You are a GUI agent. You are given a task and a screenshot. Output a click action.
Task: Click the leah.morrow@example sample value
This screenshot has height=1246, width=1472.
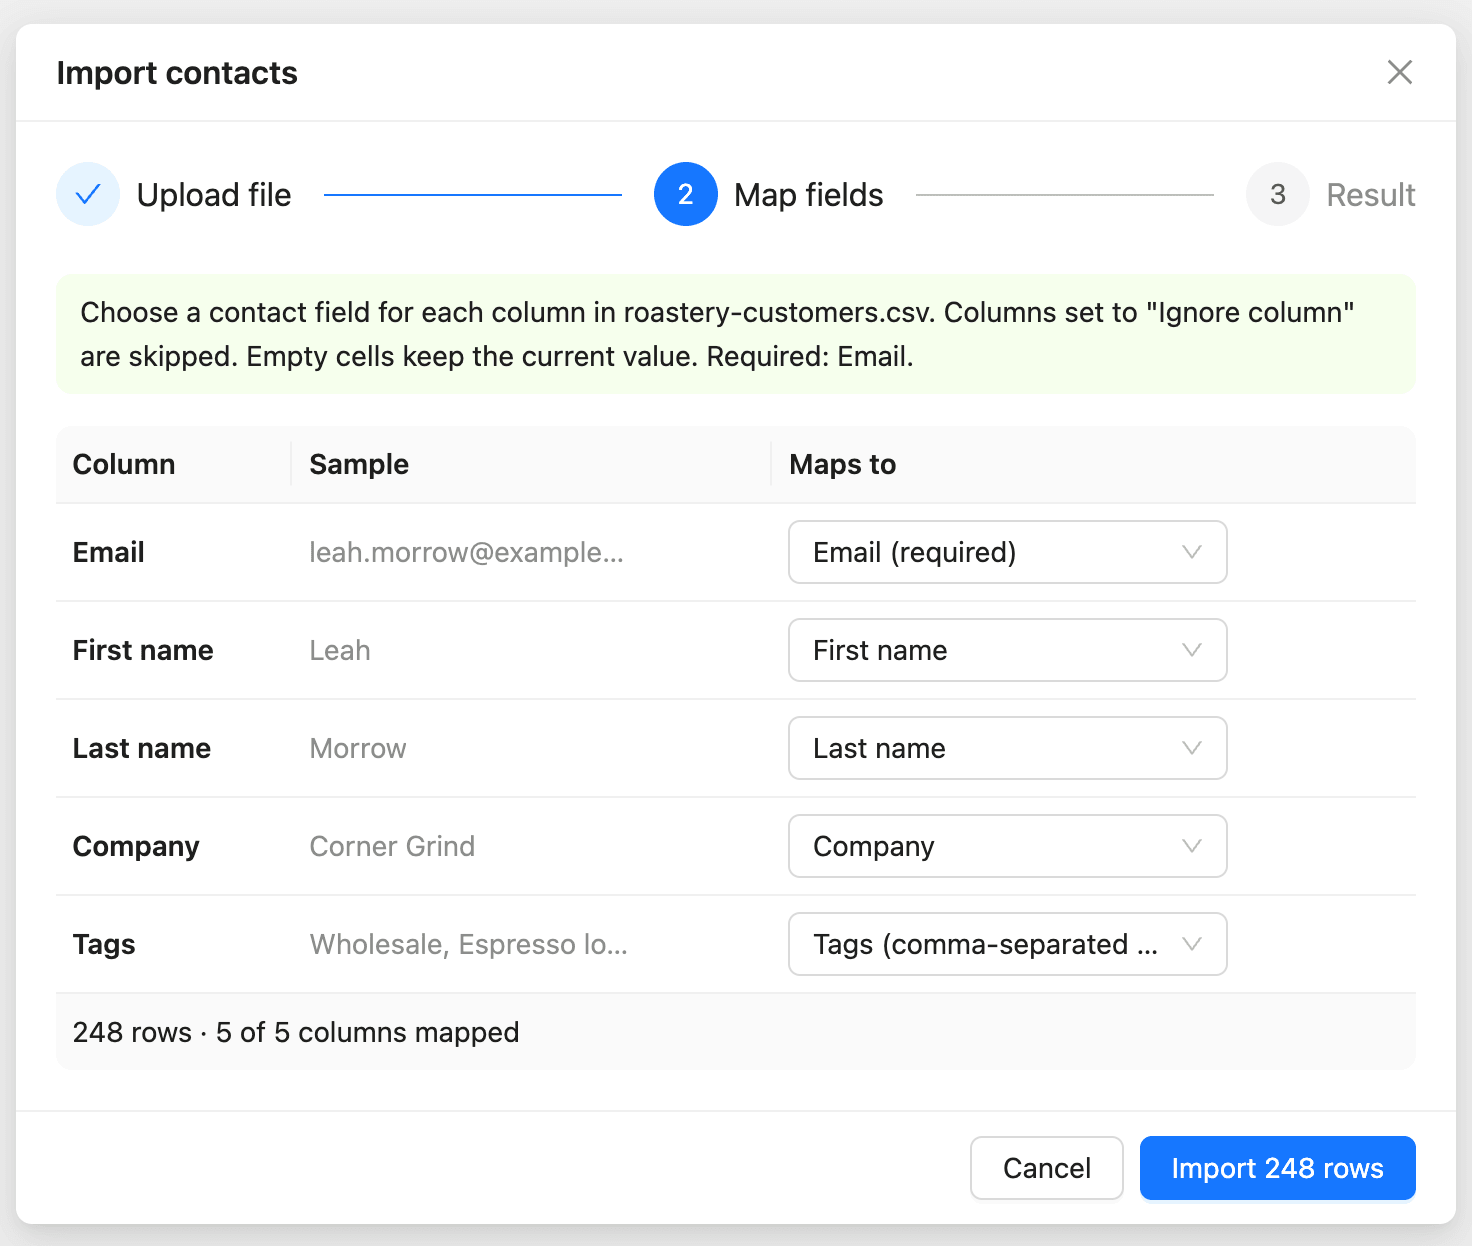pyautogui.click(x=467, y=552)
